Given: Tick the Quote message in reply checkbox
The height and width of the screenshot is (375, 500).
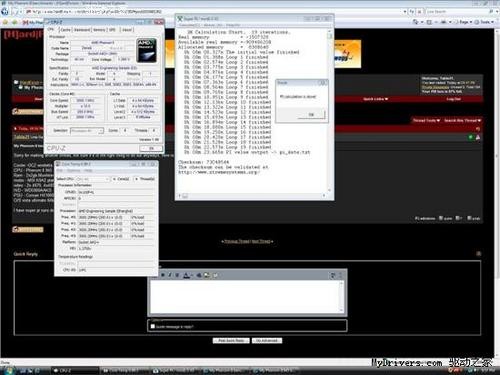Looking at the screenshot, I should (153, 326).
